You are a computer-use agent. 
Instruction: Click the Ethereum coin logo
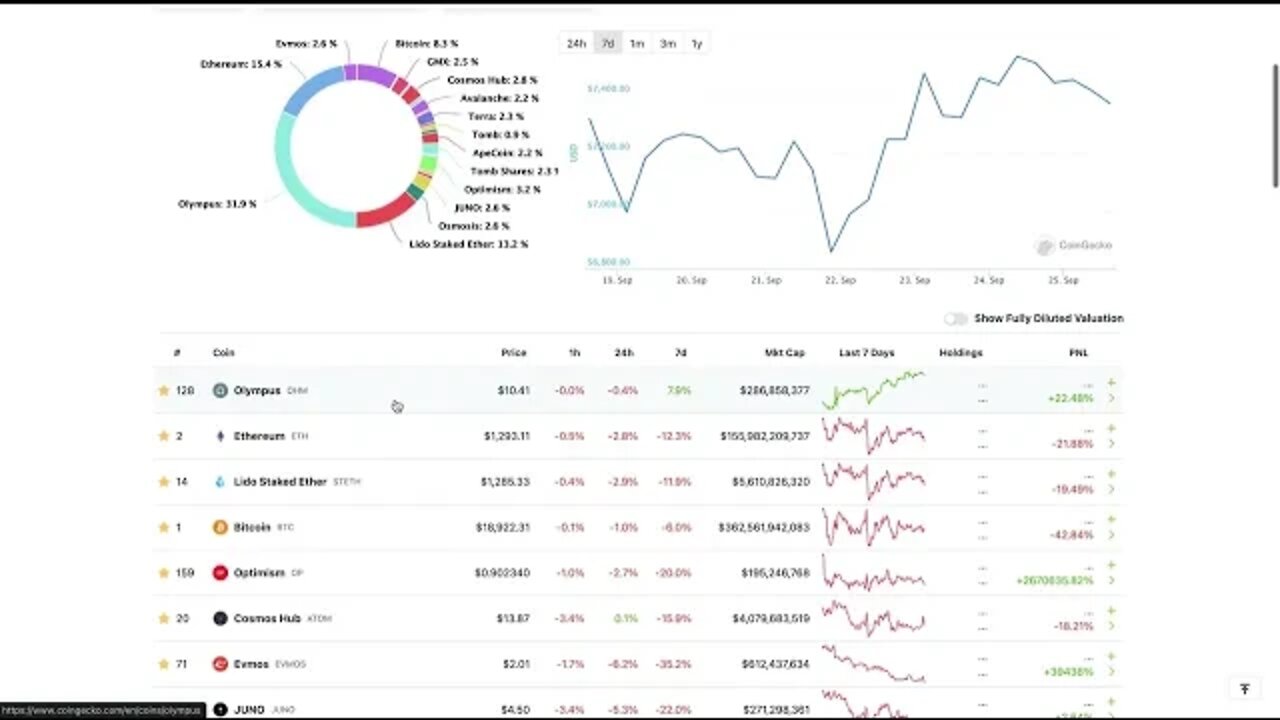point(220,436)
